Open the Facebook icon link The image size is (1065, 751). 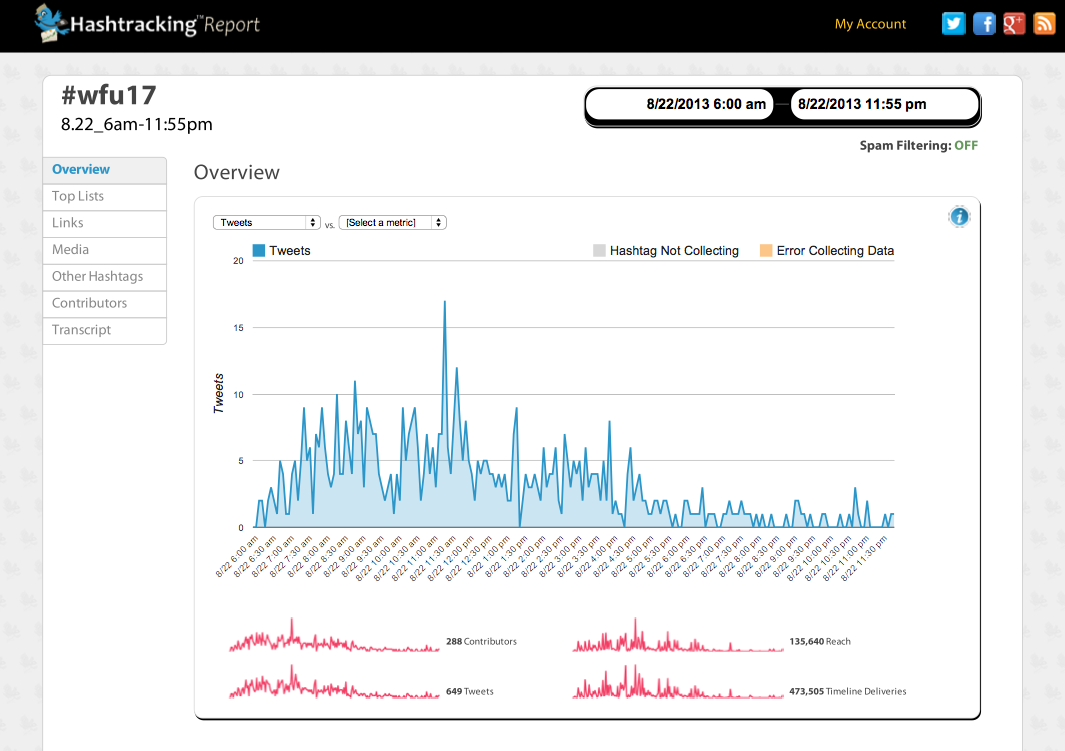coord(984,24)
